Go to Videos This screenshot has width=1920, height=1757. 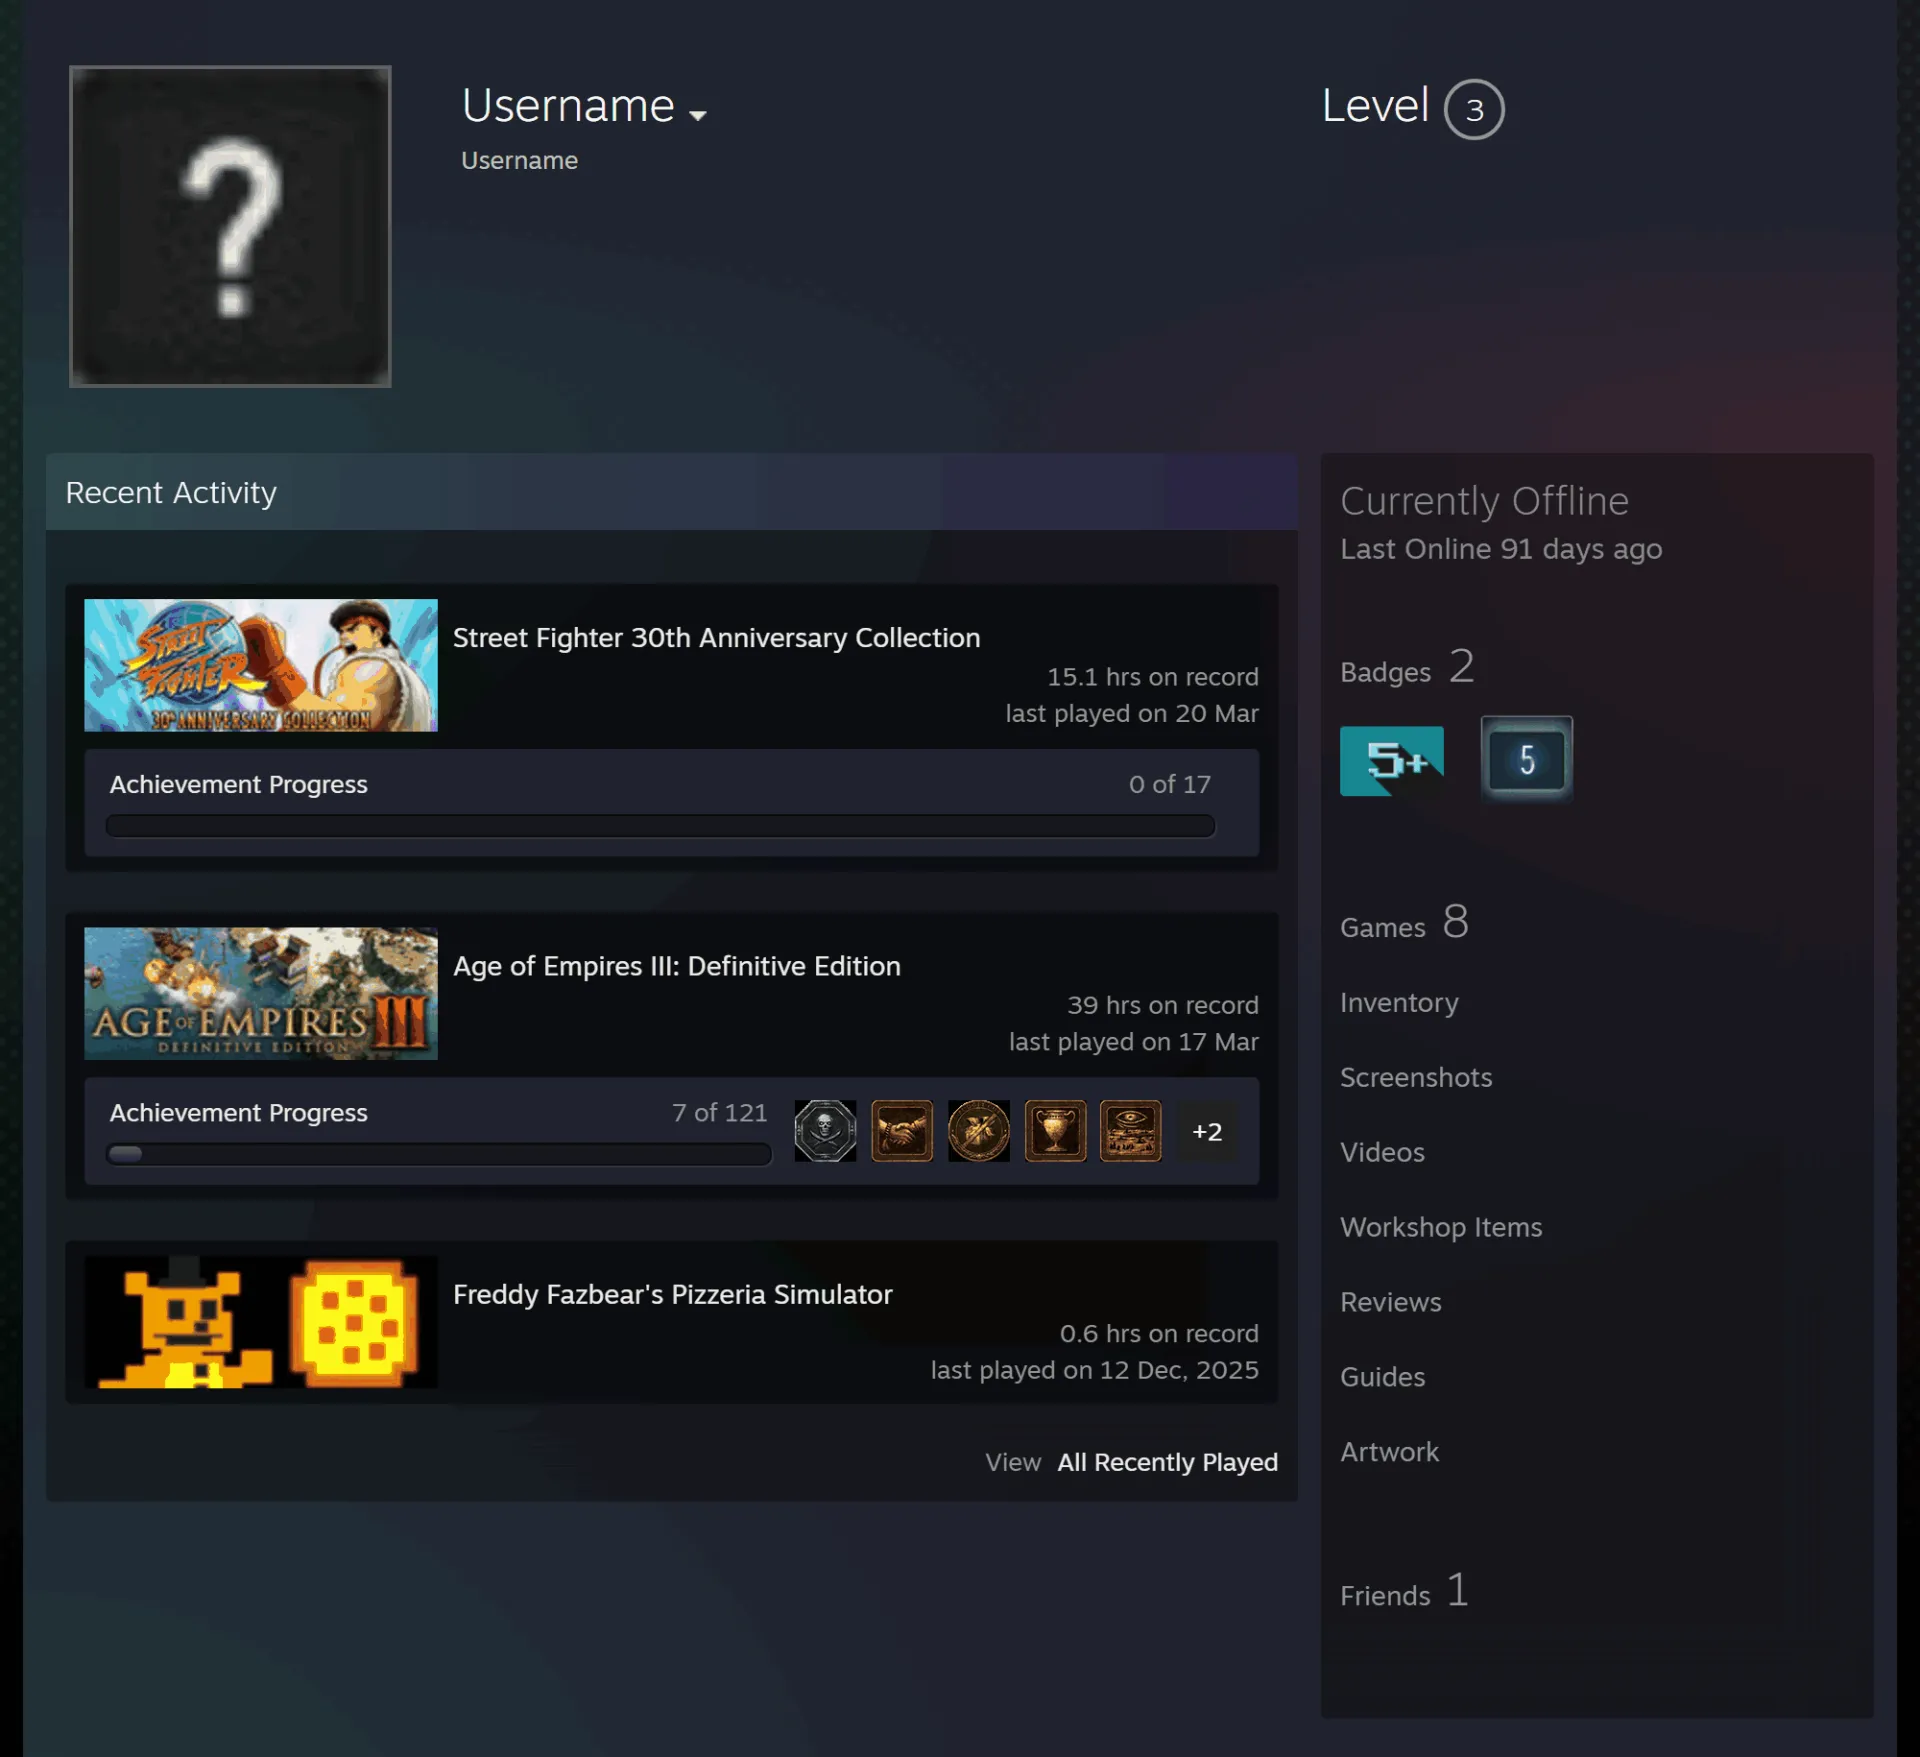tap(1382, 1152)
